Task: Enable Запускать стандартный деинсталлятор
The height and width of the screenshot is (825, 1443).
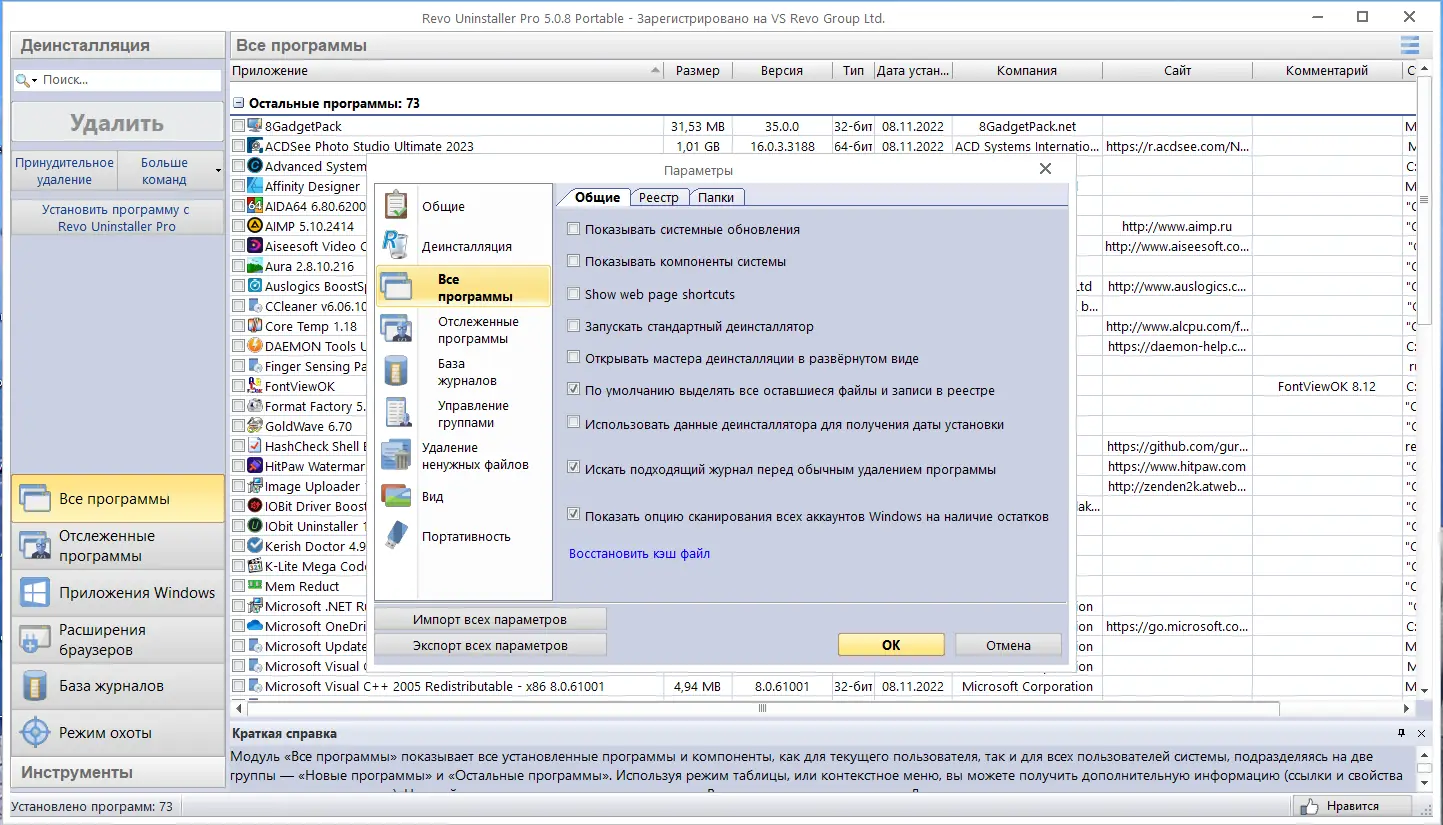Action: (x=574, y=326)
